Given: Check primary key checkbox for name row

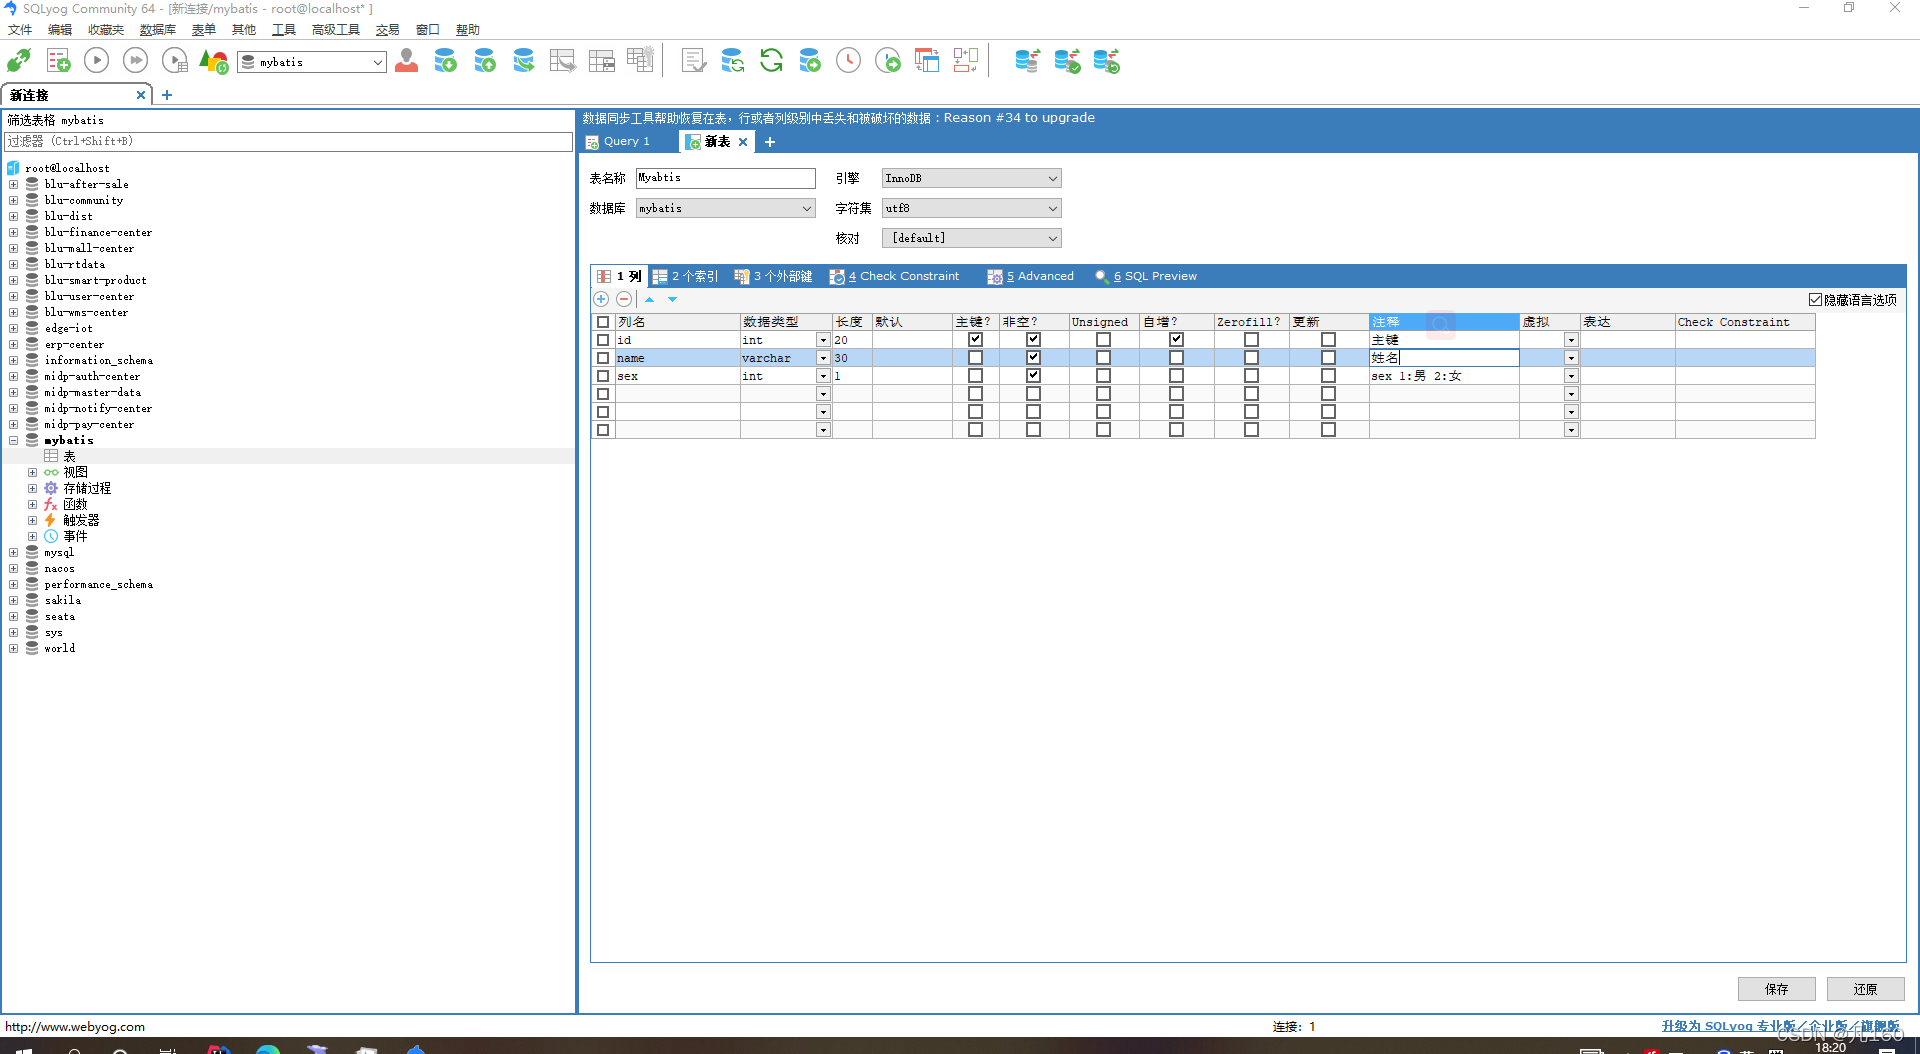Looking at the screenshot, I should point(975,358).
